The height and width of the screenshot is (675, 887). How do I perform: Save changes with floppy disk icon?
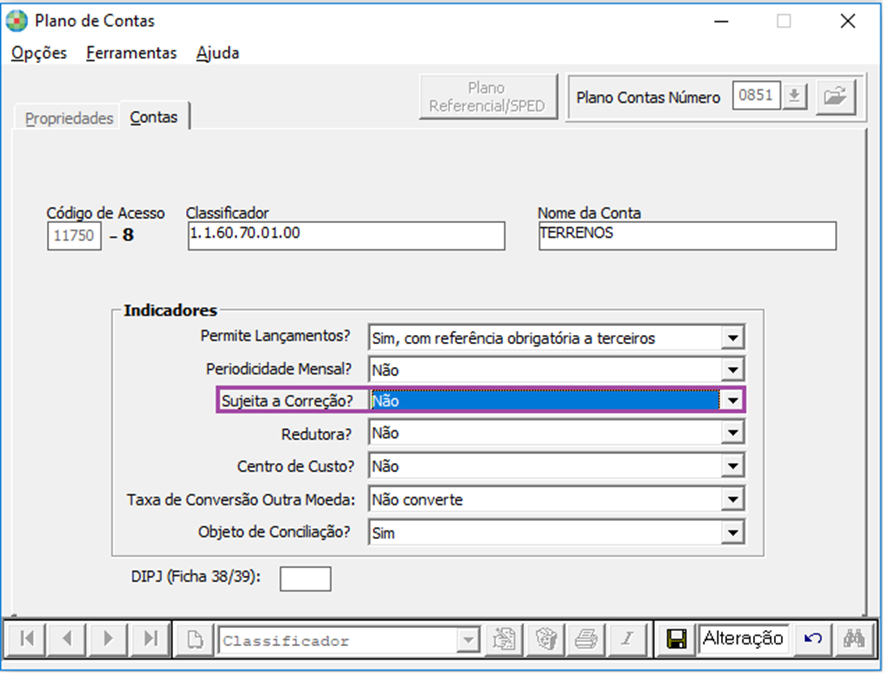pyautogui.click(x=677, y=640)
